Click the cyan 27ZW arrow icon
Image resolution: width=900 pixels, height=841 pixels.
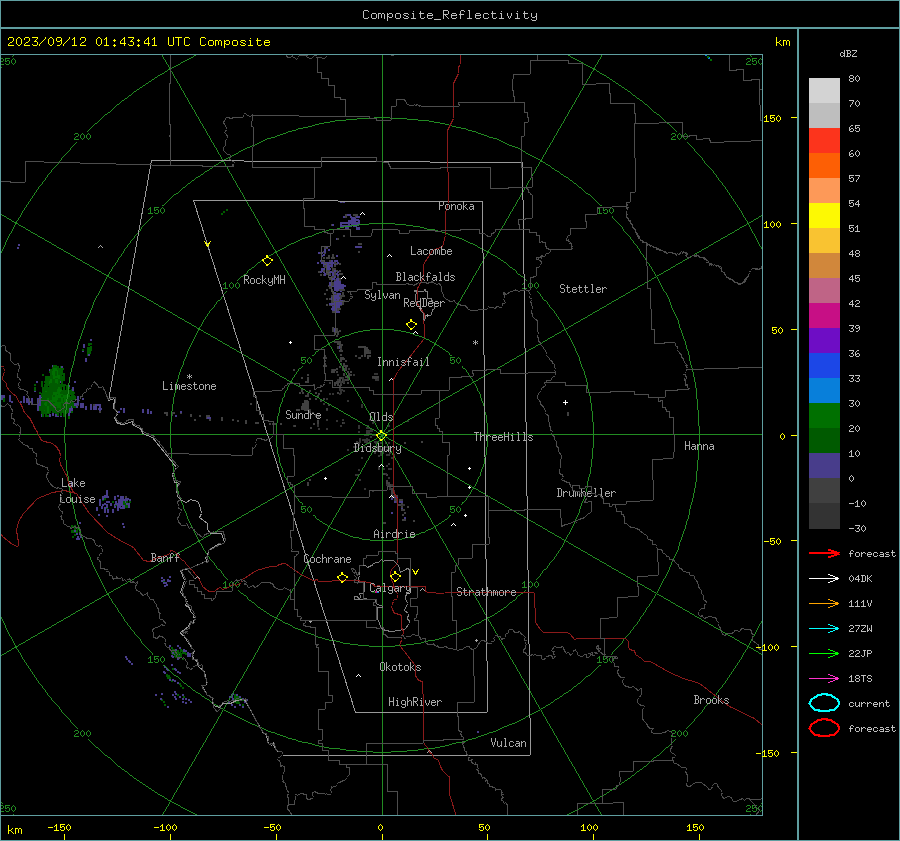824,629
